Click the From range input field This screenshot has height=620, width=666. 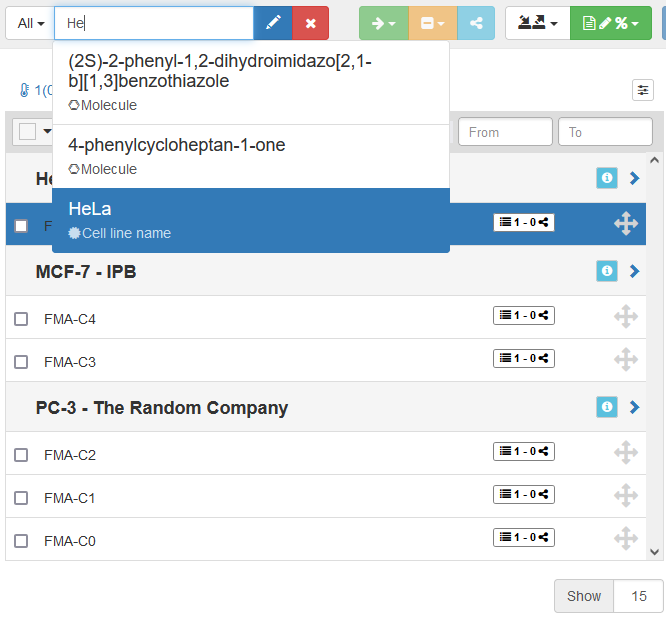(504, 132)
